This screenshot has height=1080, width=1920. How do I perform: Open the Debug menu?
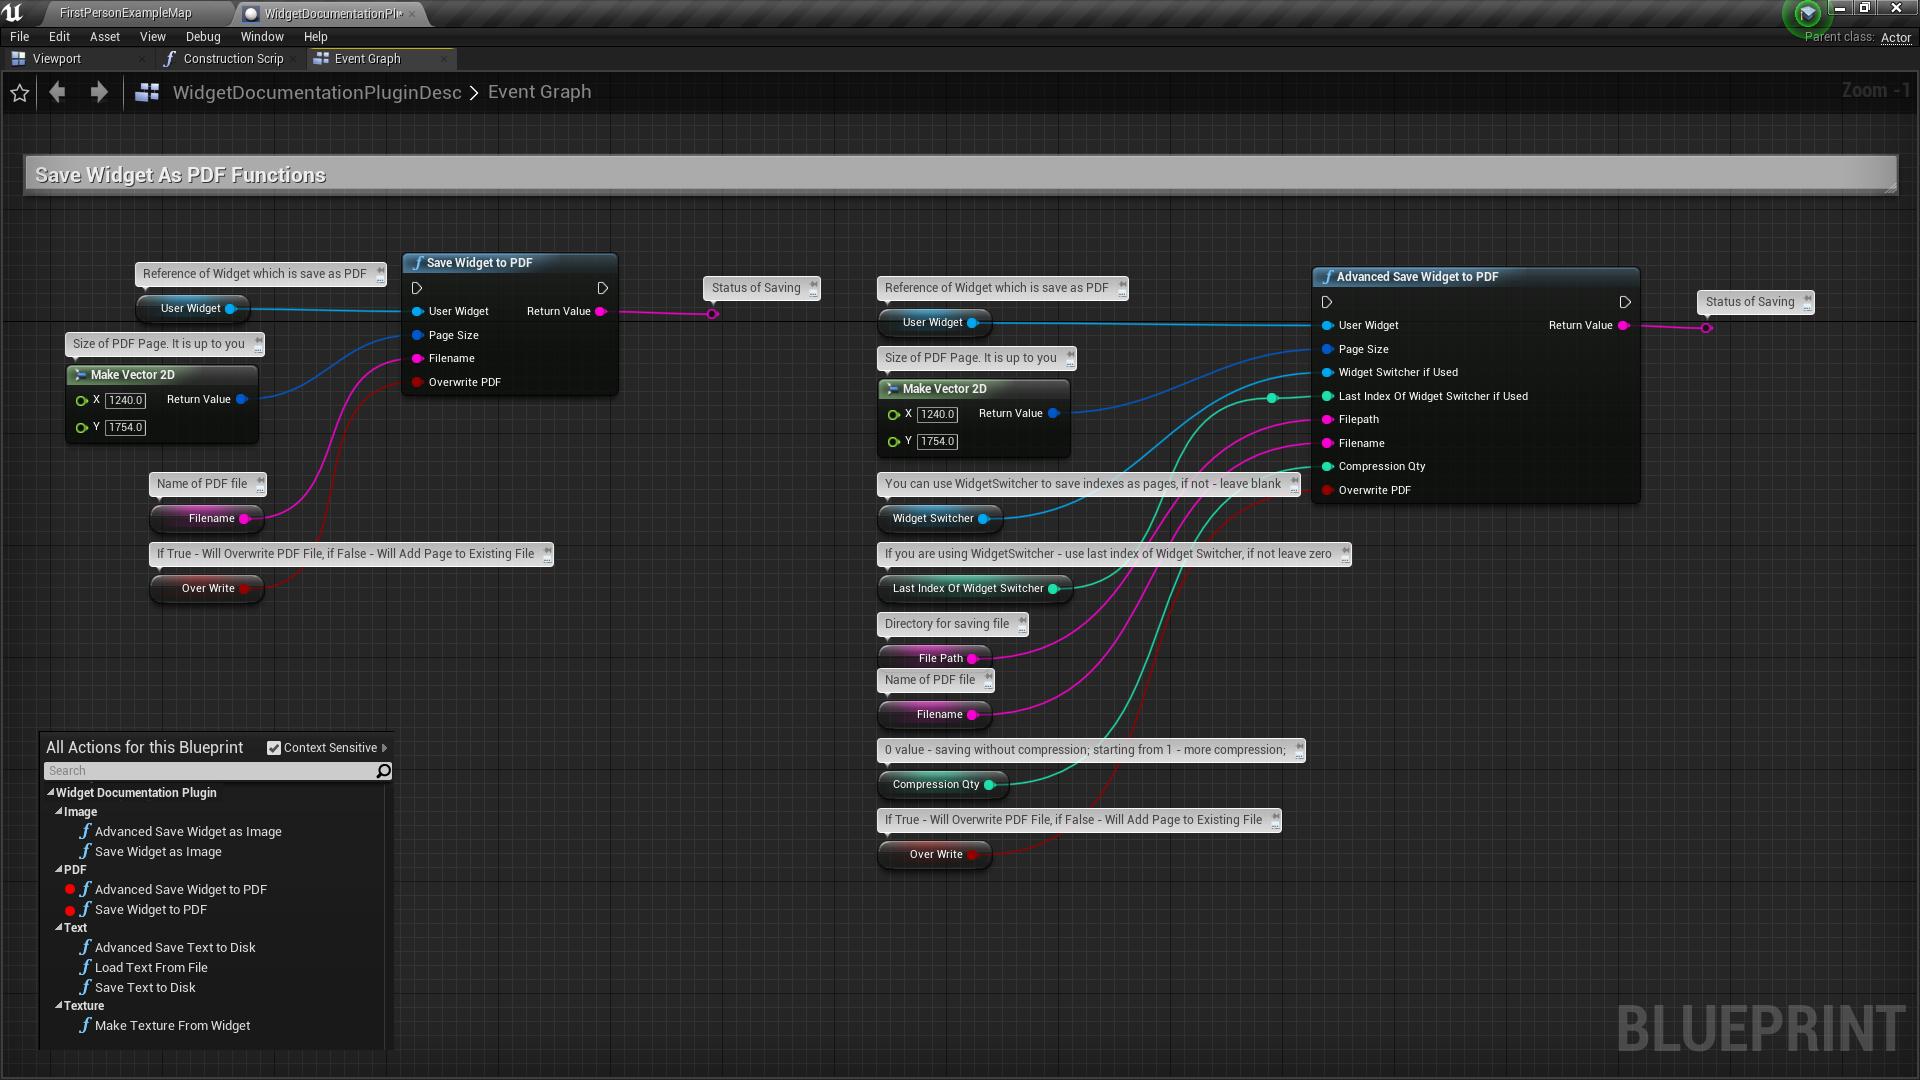[x=203, y=37]
